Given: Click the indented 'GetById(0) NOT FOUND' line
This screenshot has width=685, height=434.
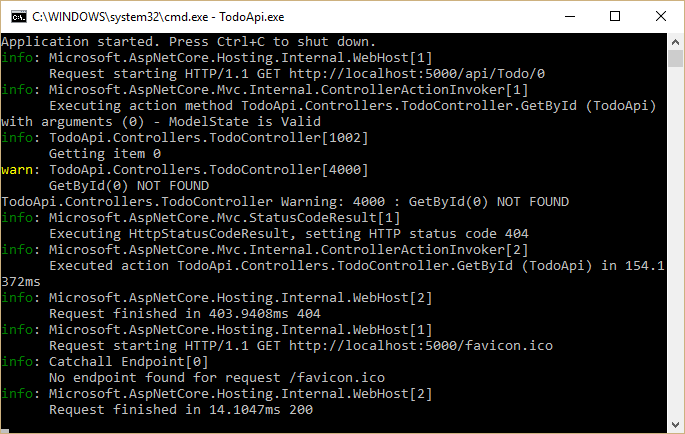Looking at the screenshot, I should (x=129, y=185).
